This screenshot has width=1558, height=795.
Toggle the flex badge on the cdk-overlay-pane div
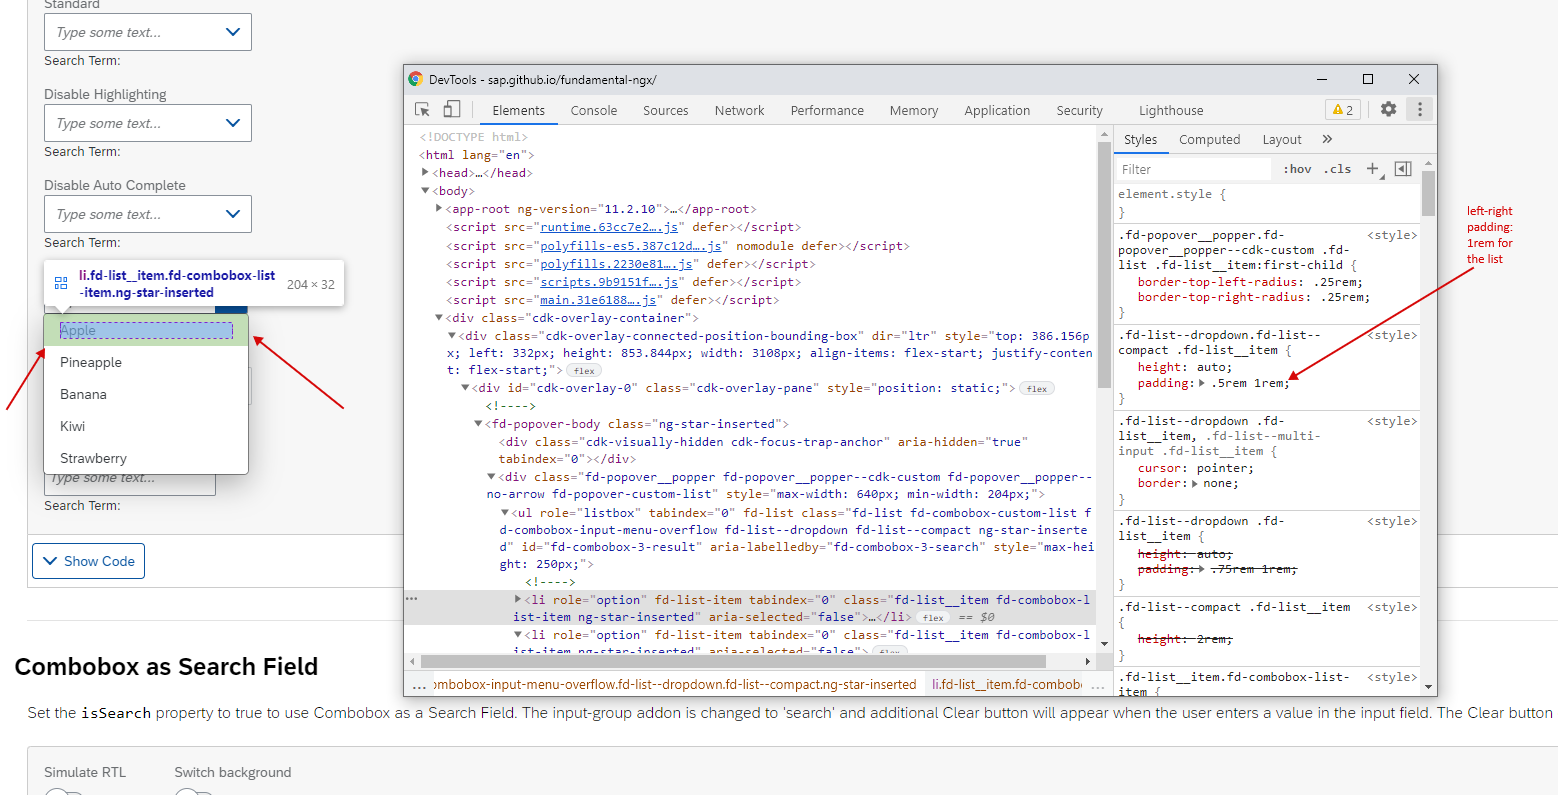click(x=1037, y=389)
